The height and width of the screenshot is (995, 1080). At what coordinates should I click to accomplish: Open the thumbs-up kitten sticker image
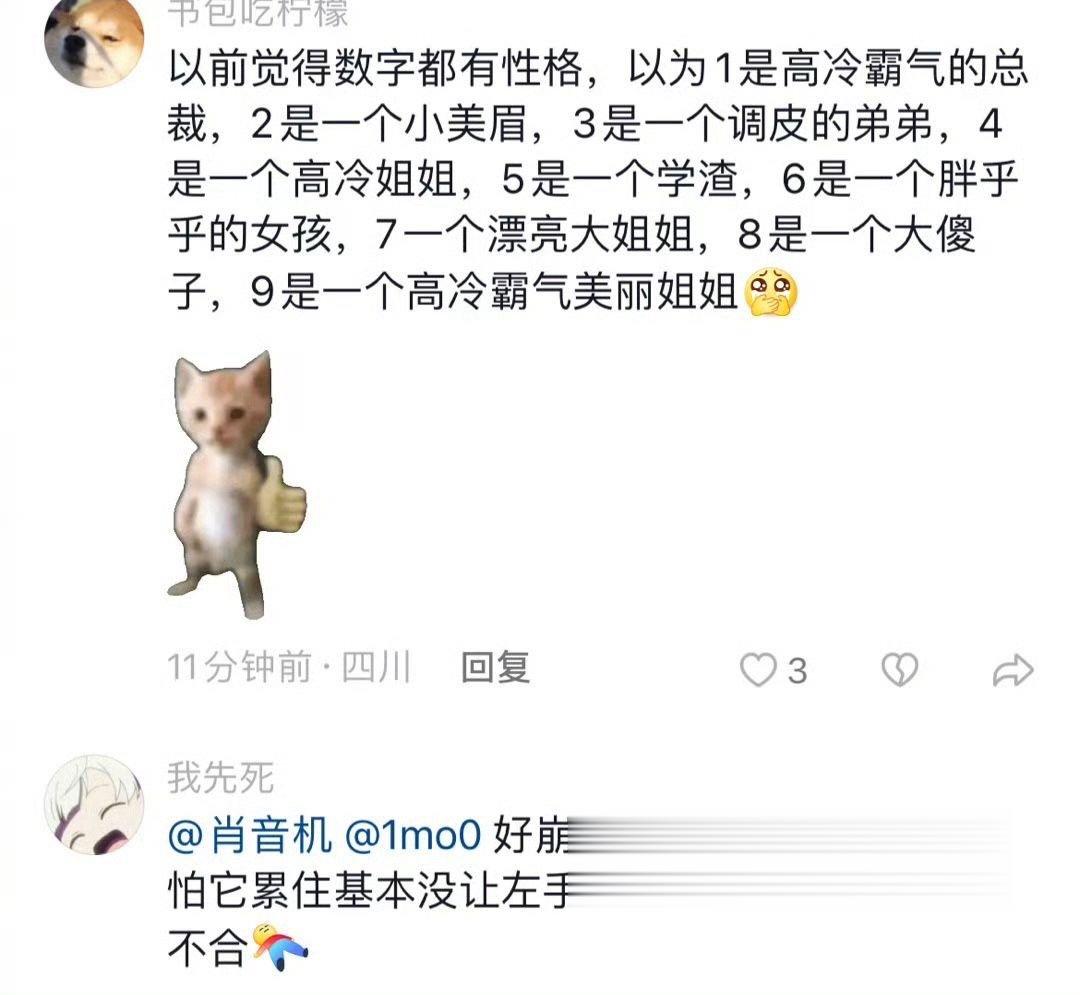(238, 485)
